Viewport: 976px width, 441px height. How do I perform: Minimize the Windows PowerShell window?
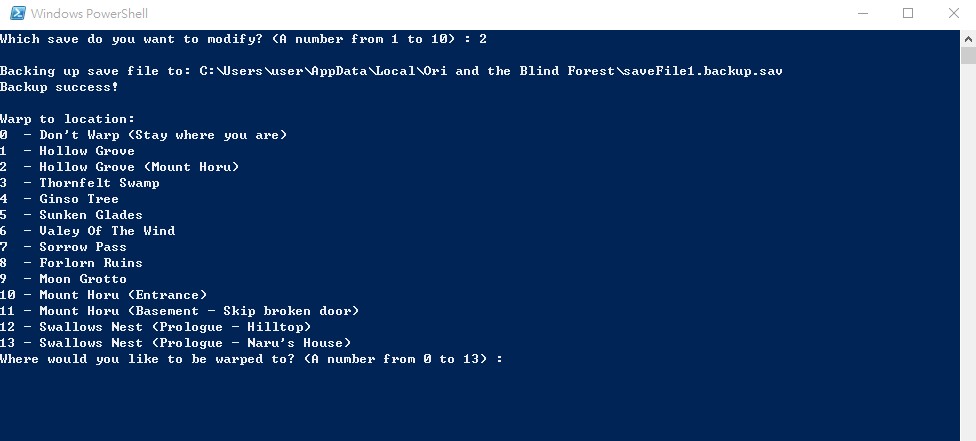(862, 14)
